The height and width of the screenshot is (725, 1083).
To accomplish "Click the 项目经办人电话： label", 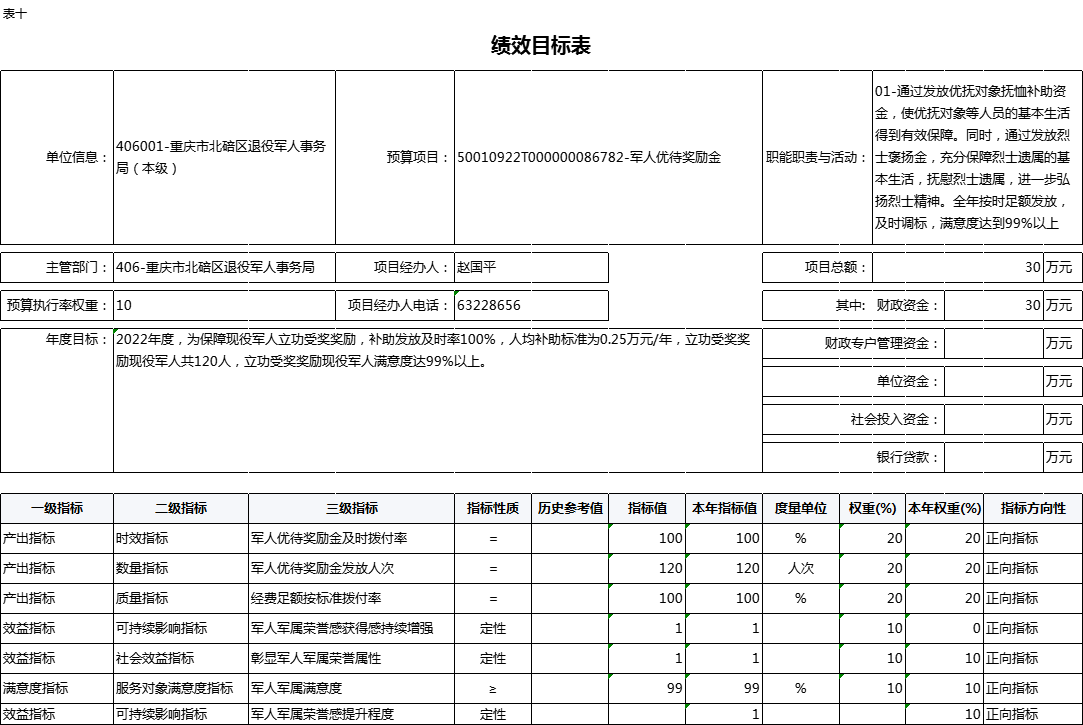I will click(x=395, y=305).
